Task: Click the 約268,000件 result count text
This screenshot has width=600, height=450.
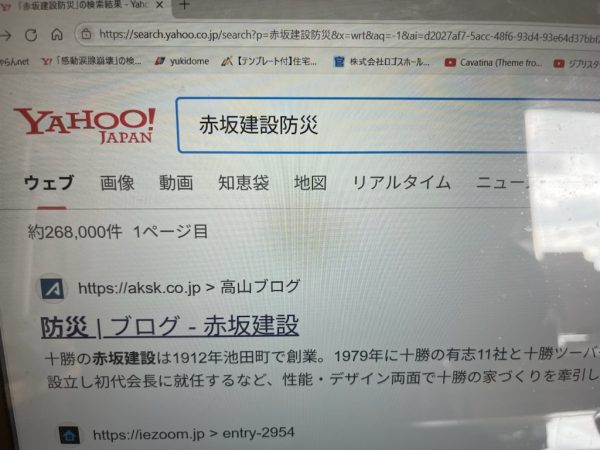Action: (75, 232)
